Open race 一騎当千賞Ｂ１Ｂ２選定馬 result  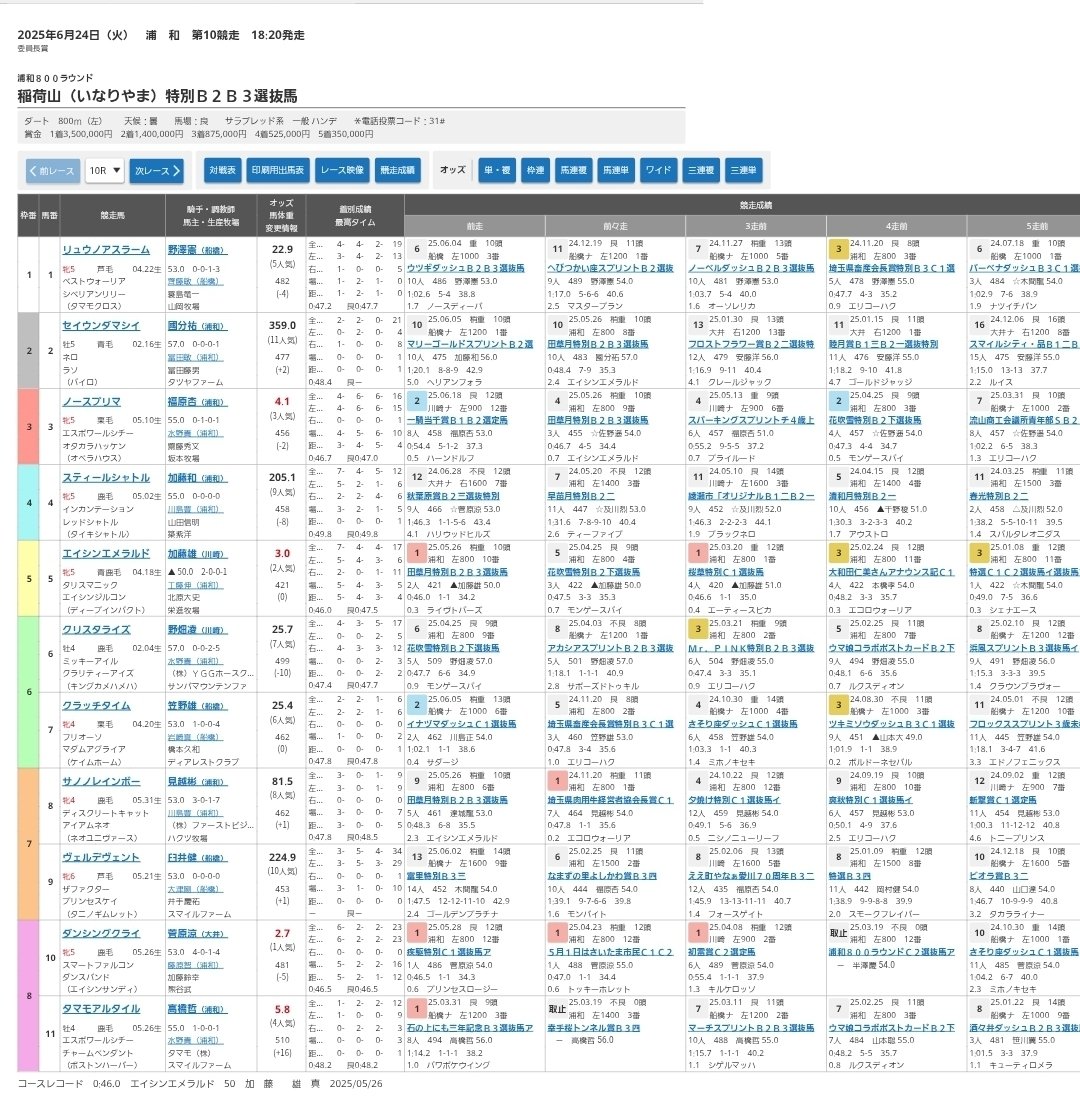pyautogui.click(x=457, y=420)
